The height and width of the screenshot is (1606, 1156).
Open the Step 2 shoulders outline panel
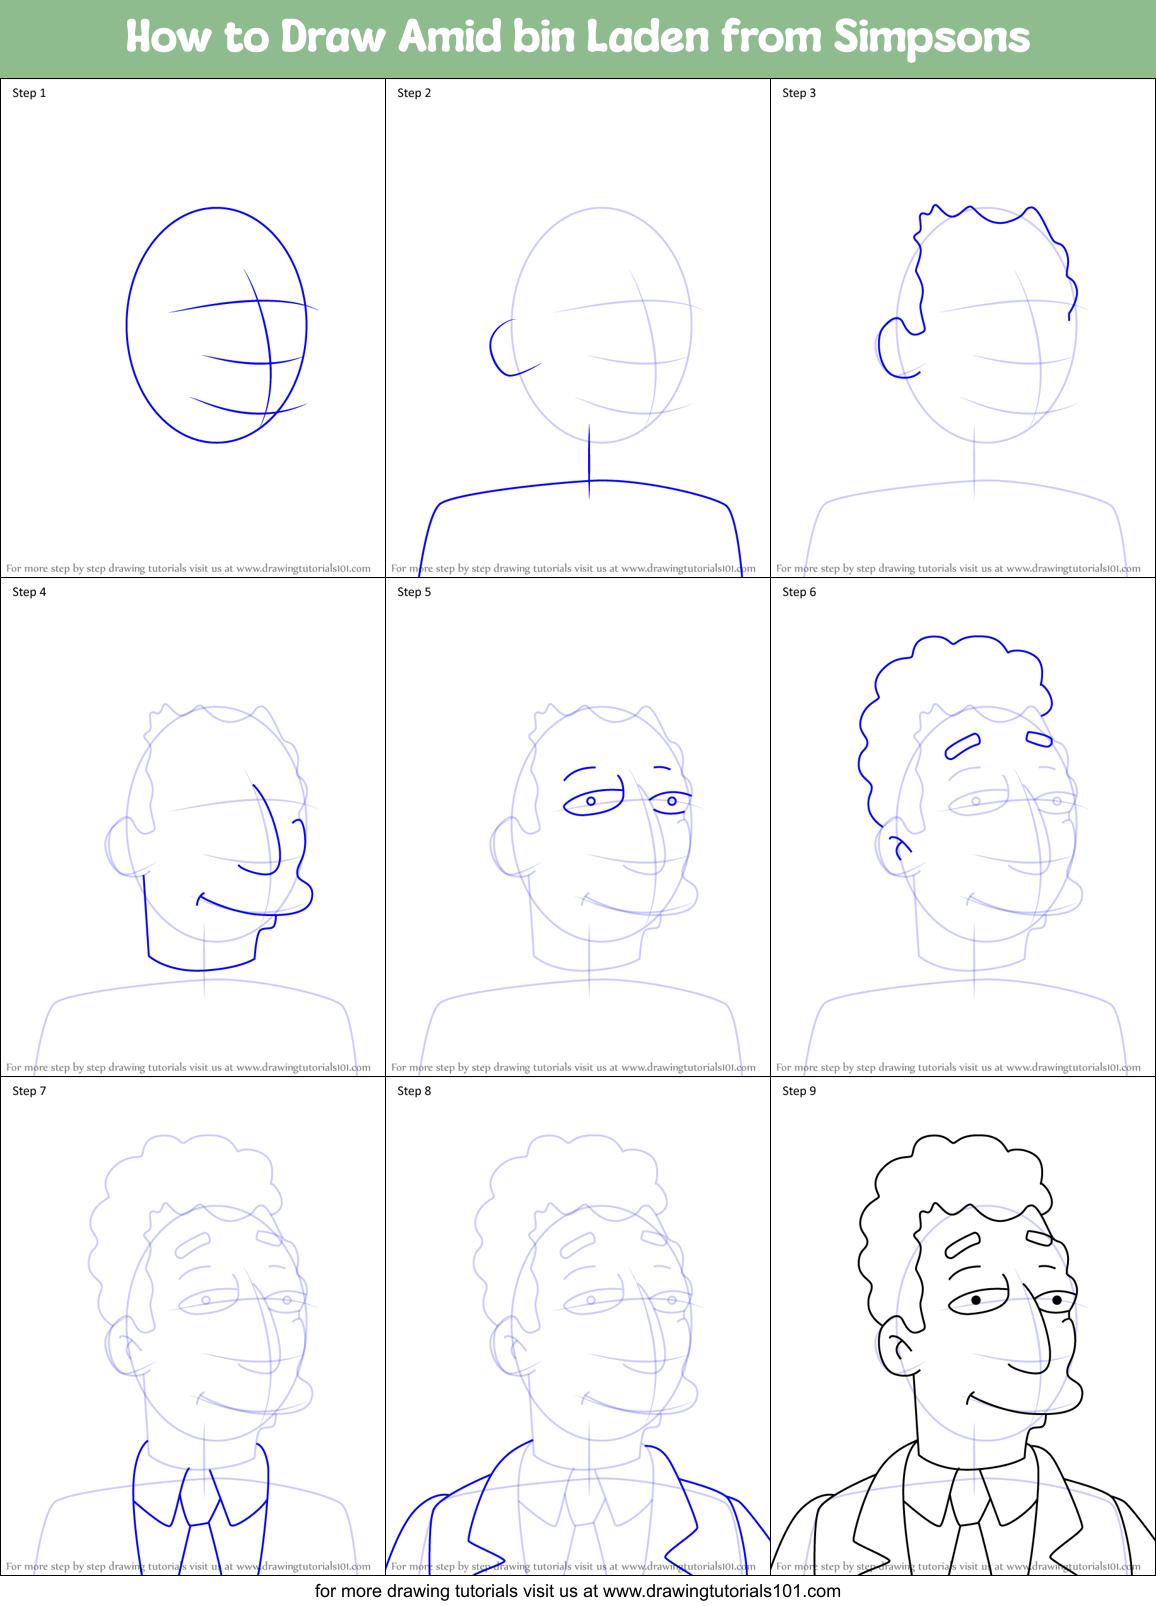coord(578,328)
